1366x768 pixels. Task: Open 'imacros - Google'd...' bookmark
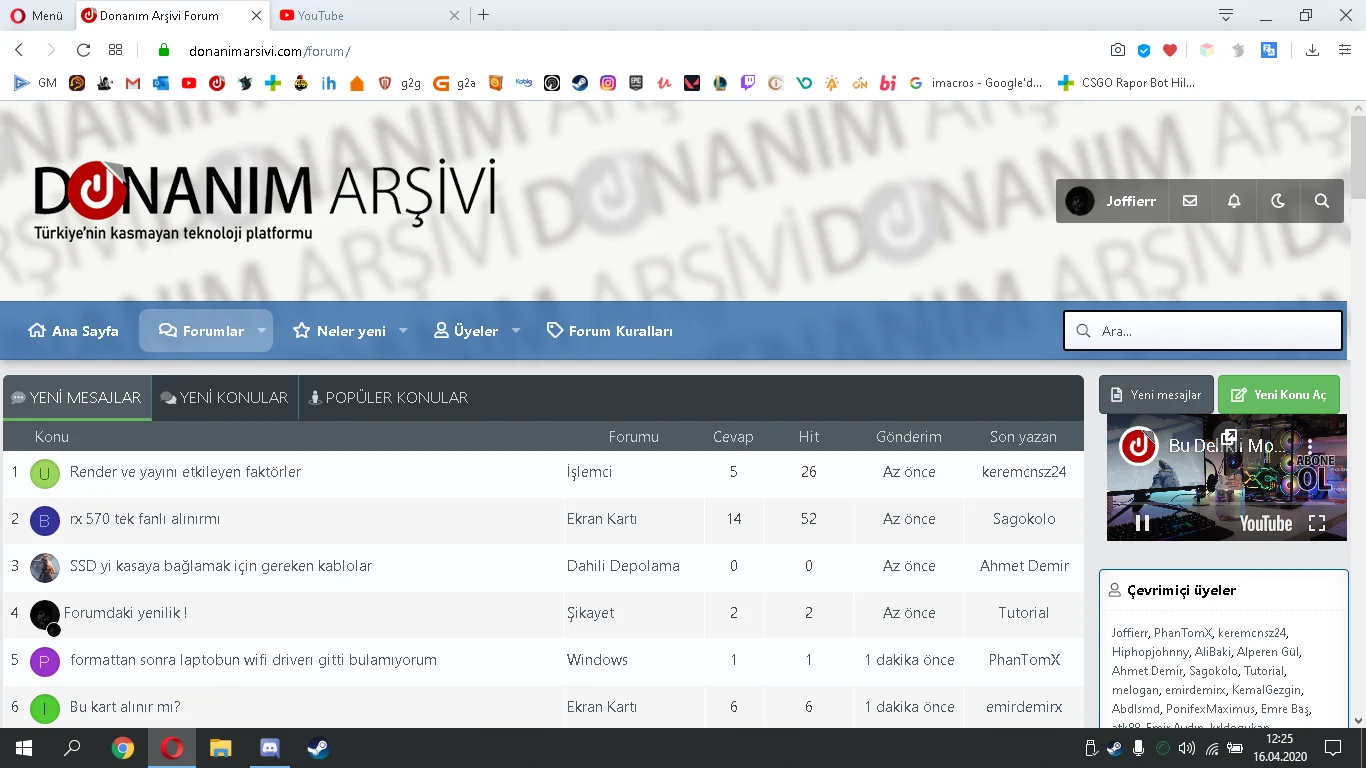[x=976, y=84]
